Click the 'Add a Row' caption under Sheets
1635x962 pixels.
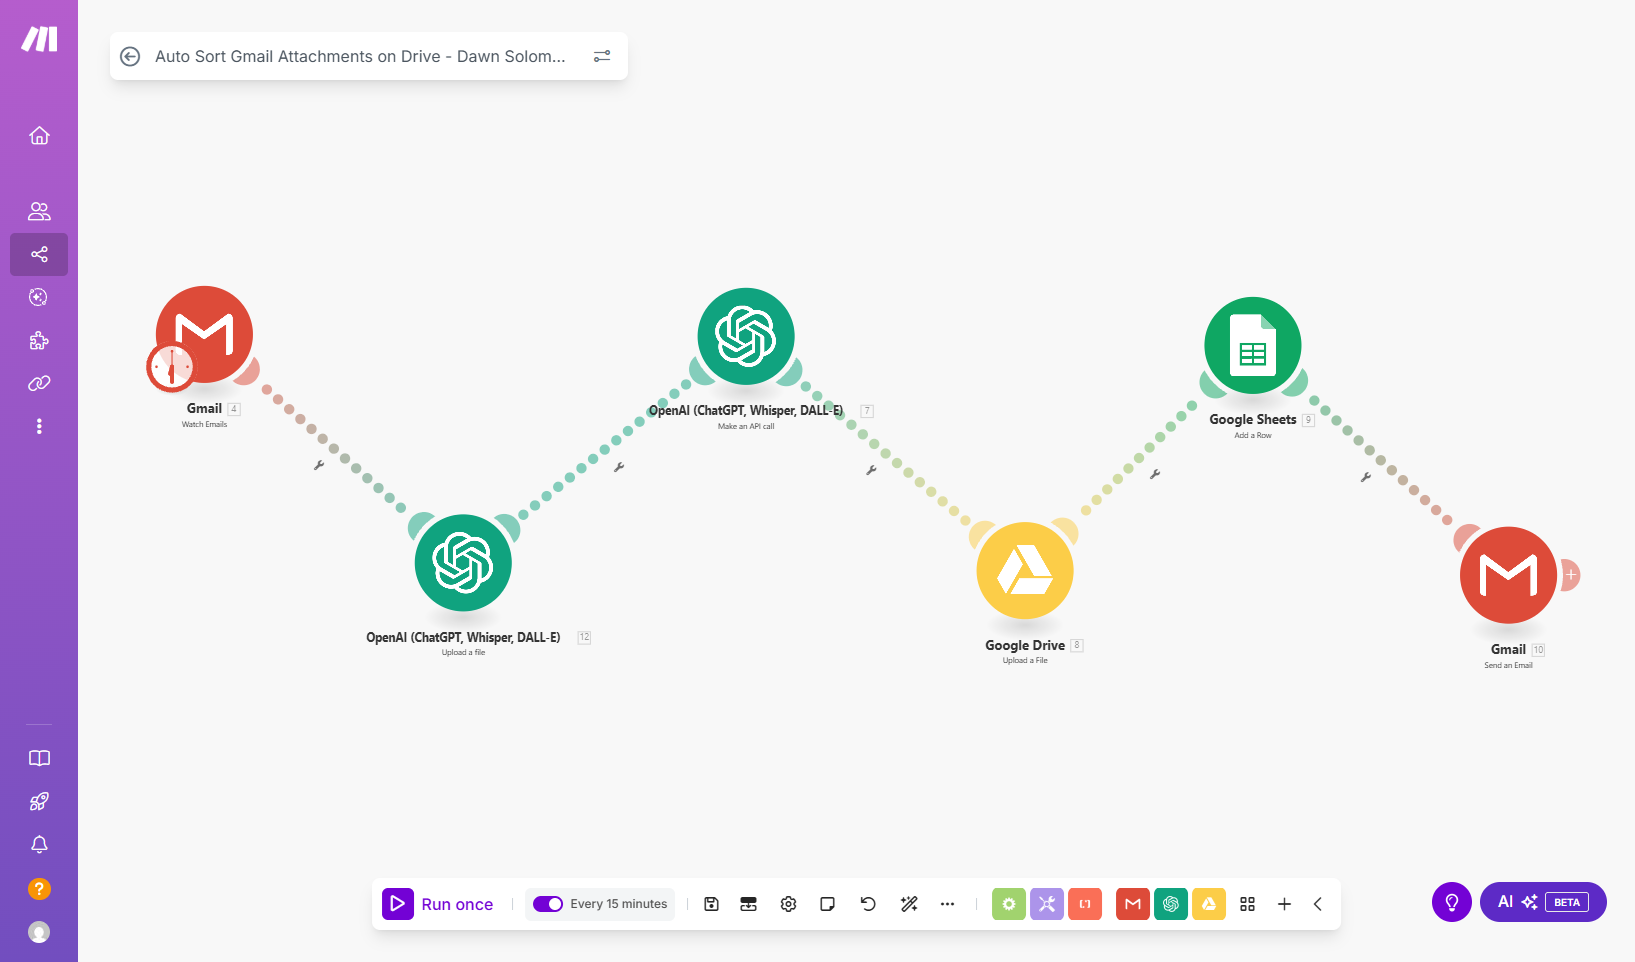[1253, 436]
